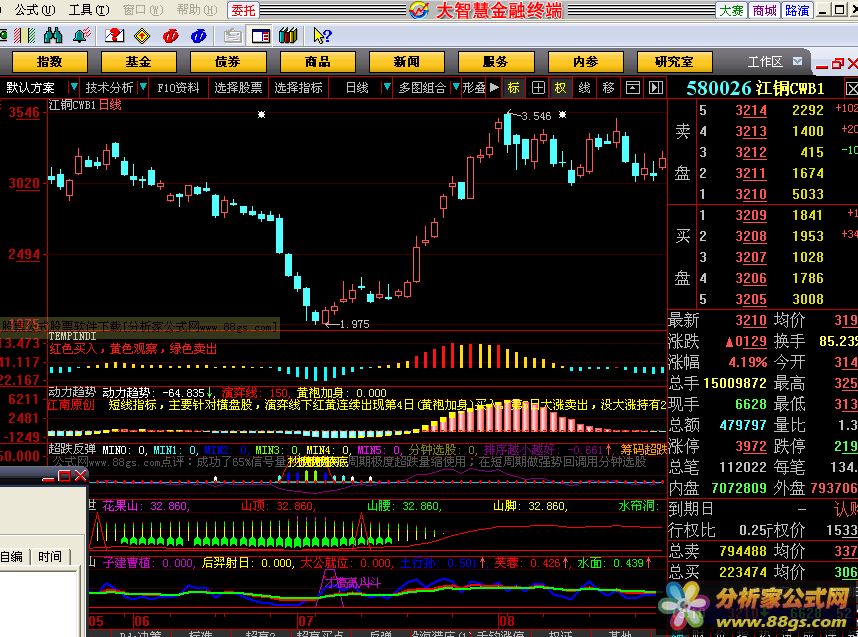The width and height of the screenshot is (858, 637).
Task: Click the 动力趋势 indicator label
Action: click(x=72, y=392)
